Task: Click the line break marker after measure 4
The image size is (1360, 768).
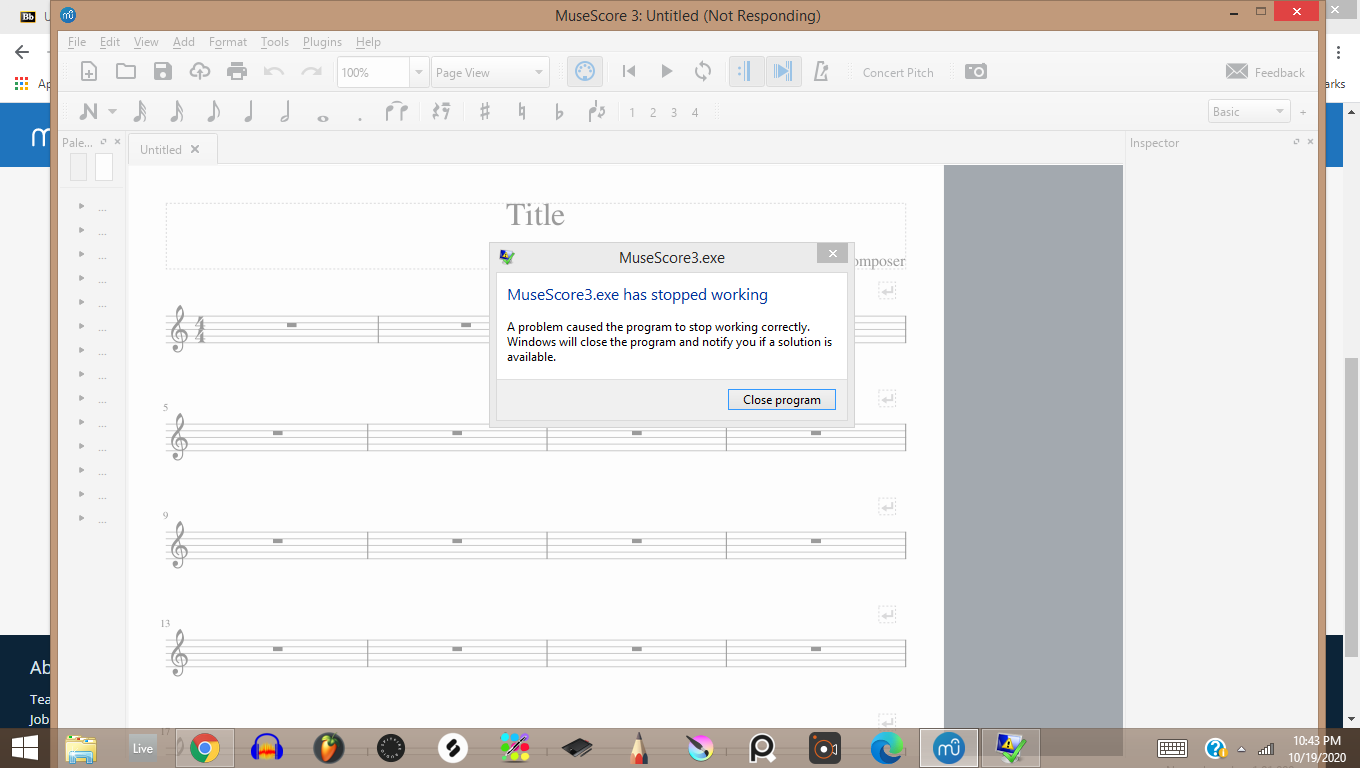Action: [x=887, y=290]
